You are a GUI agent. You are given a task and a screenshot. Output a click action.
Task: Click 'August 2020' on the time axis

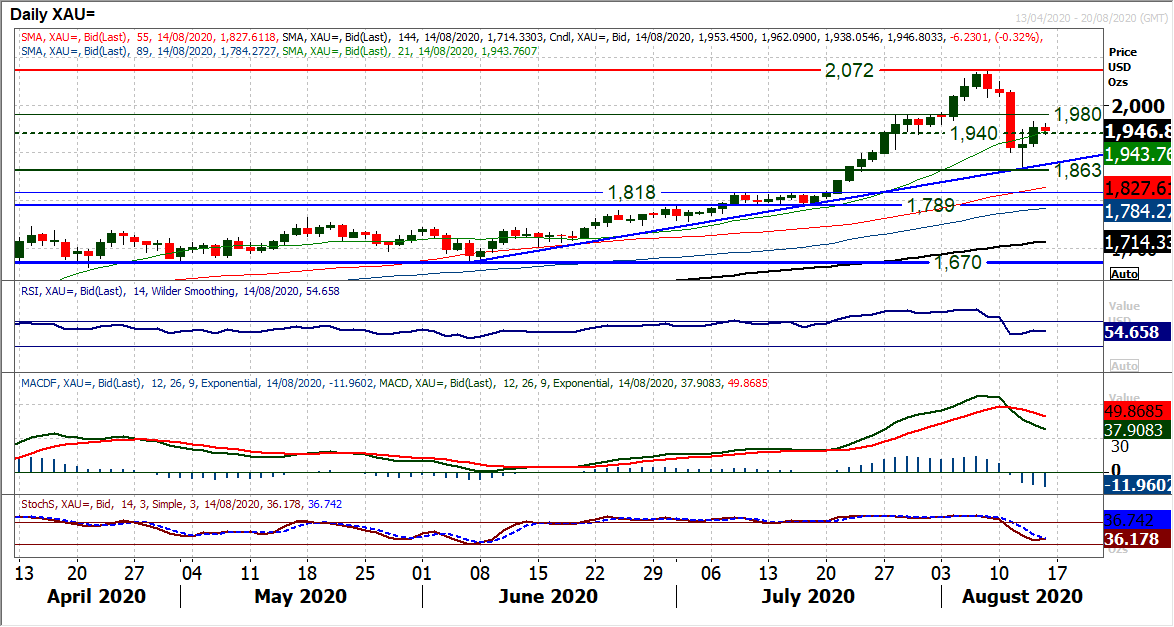1021,596
